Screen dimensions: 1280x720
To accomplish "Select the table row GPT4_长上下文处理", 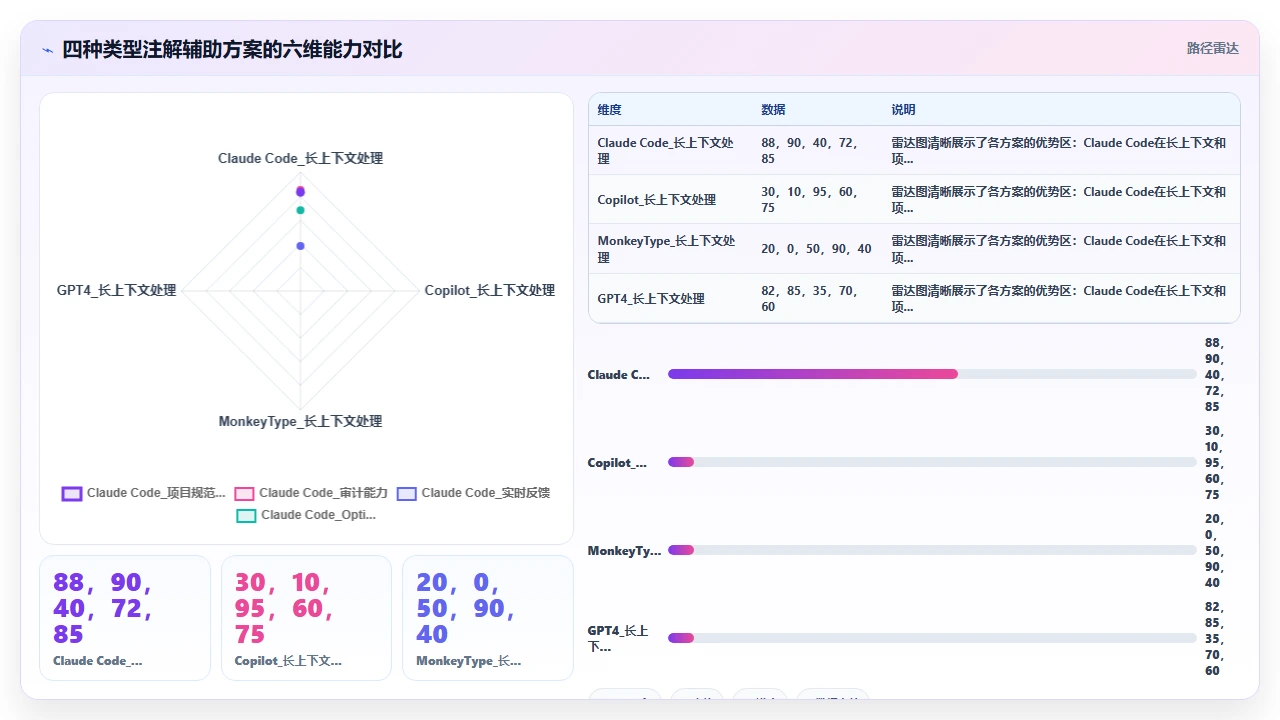I will tap(914, 298).
